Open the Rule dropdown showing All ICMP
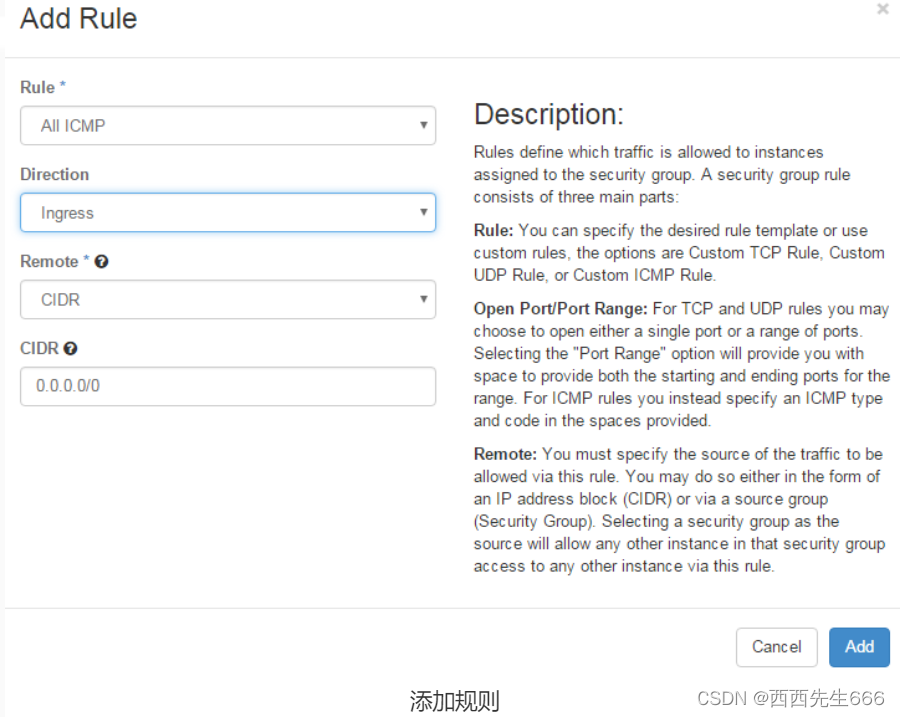900x717 pixels. pos(228,125)
